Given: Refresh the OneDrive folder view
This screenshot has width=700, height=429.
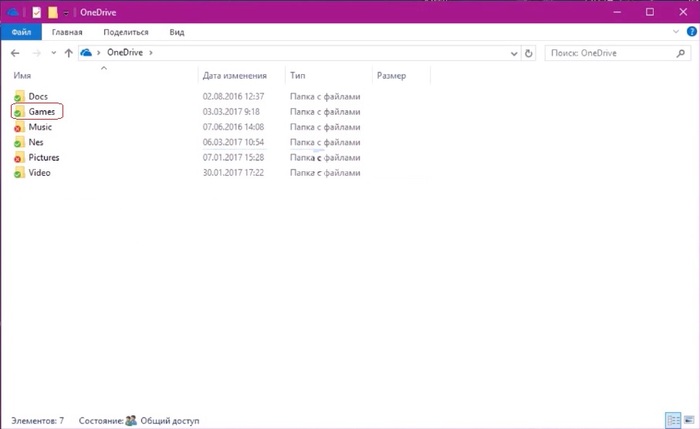Looking at the screenshot, I should pyautogui.click(x=529, y=54).
